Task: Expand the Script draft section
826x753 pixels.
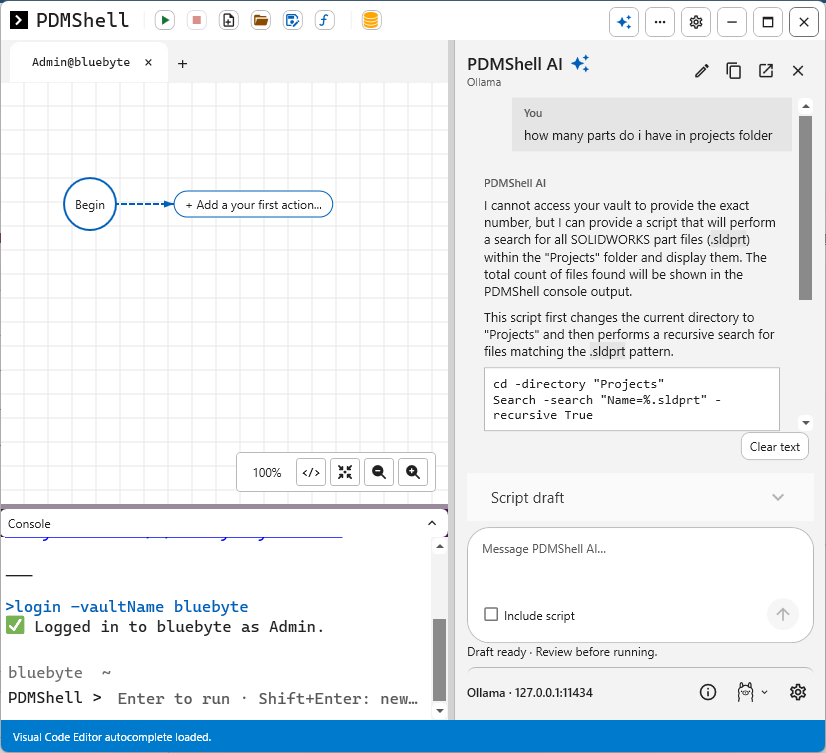Action: pos(641,497)
